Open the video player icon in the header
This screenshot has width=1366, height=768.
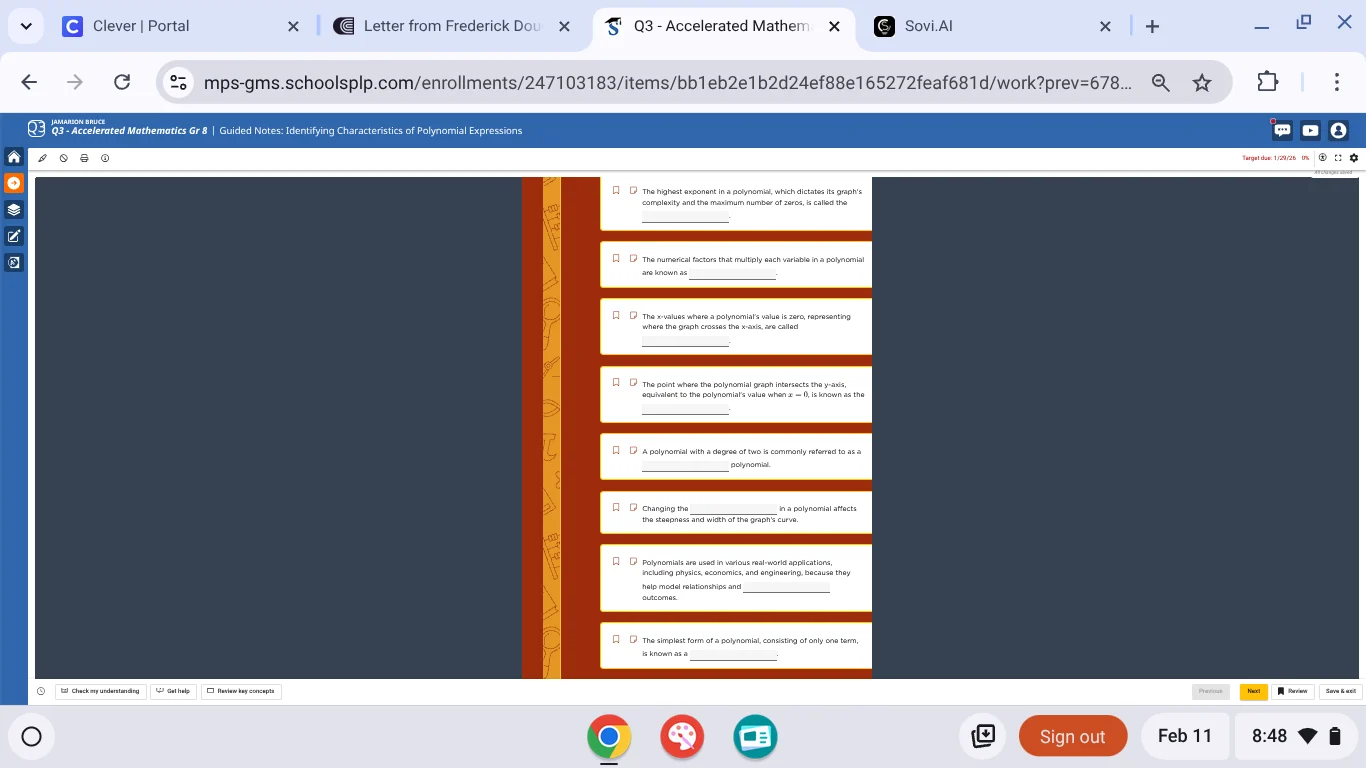[x=1310, y=130]
